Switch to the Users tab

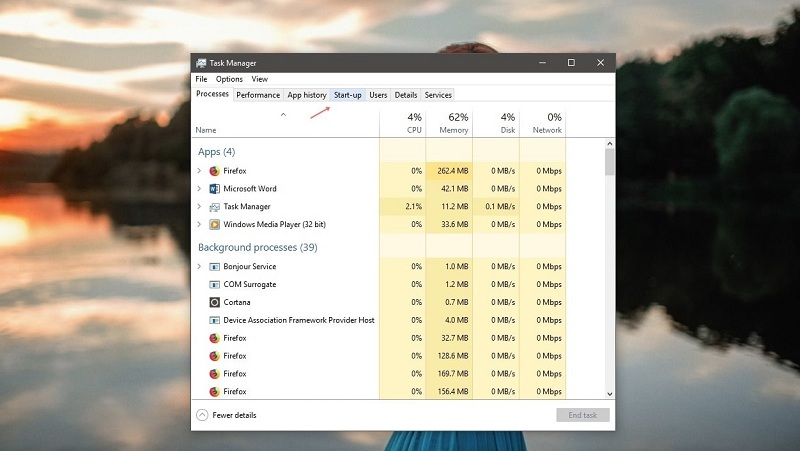click(378, 95)
